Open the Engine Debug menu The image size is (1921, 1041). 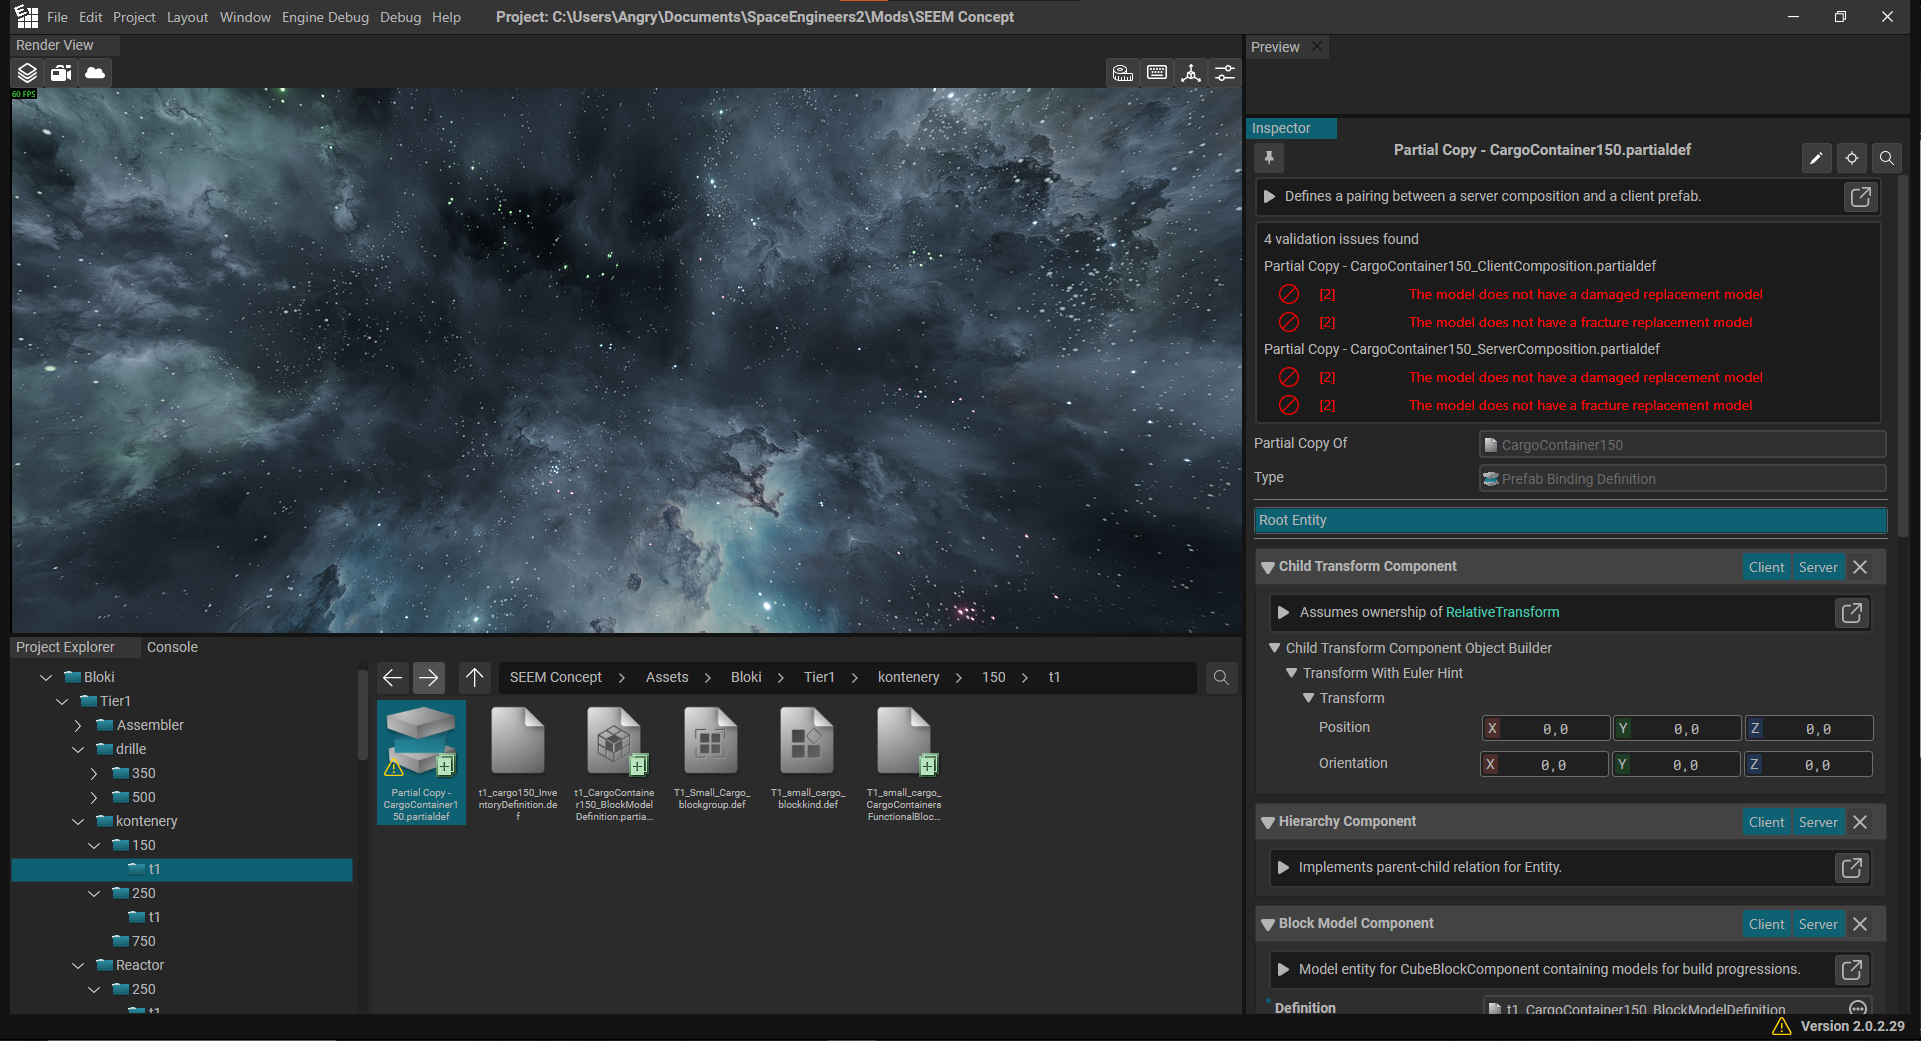coord(325,17)
